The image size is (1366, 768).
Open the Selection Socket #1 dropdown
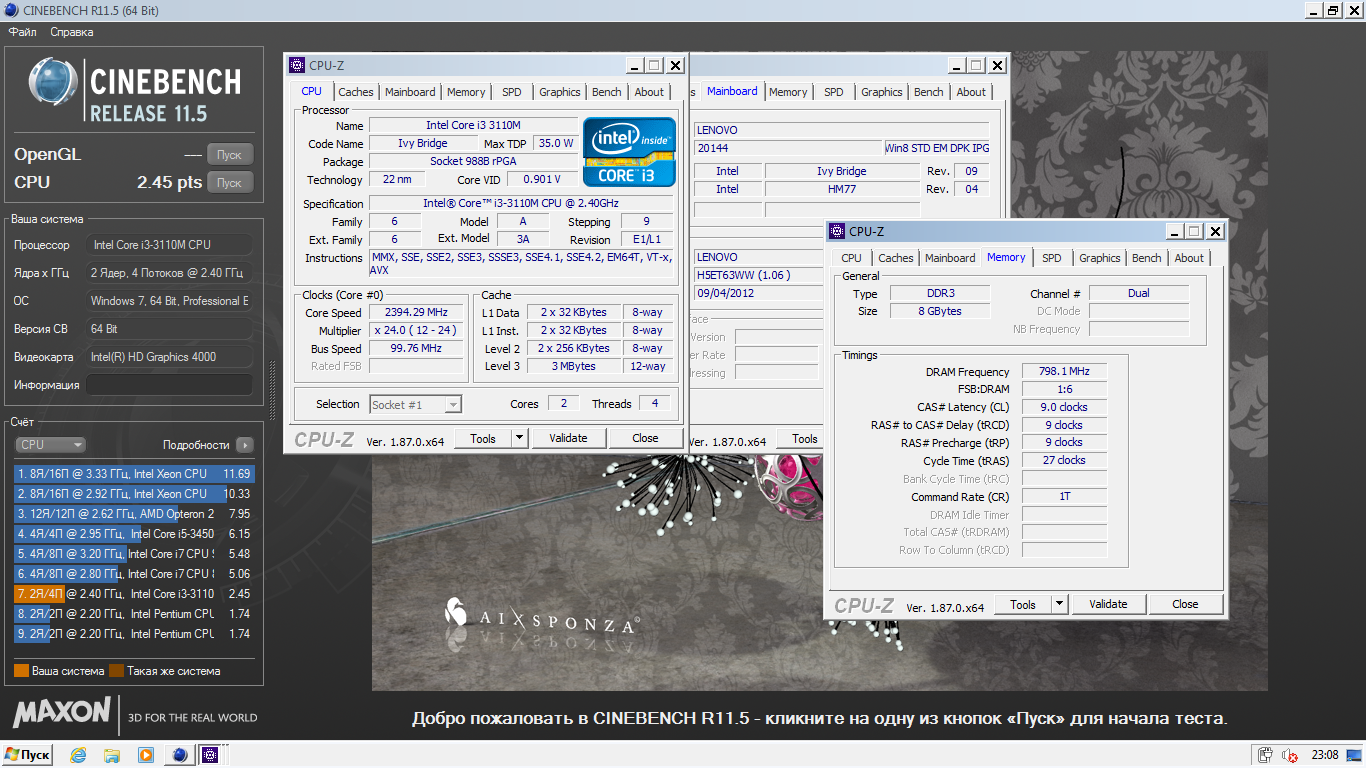click(416, 404)
